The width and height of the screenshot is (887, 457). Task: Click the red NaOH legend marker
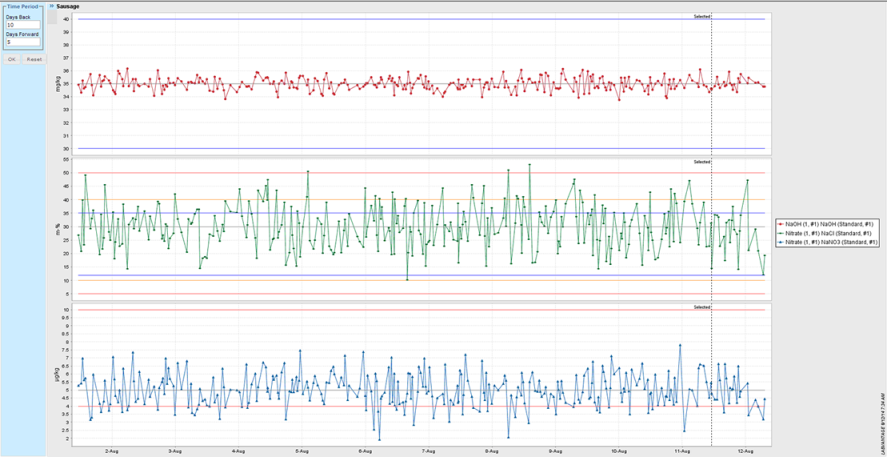pos(782,225)
